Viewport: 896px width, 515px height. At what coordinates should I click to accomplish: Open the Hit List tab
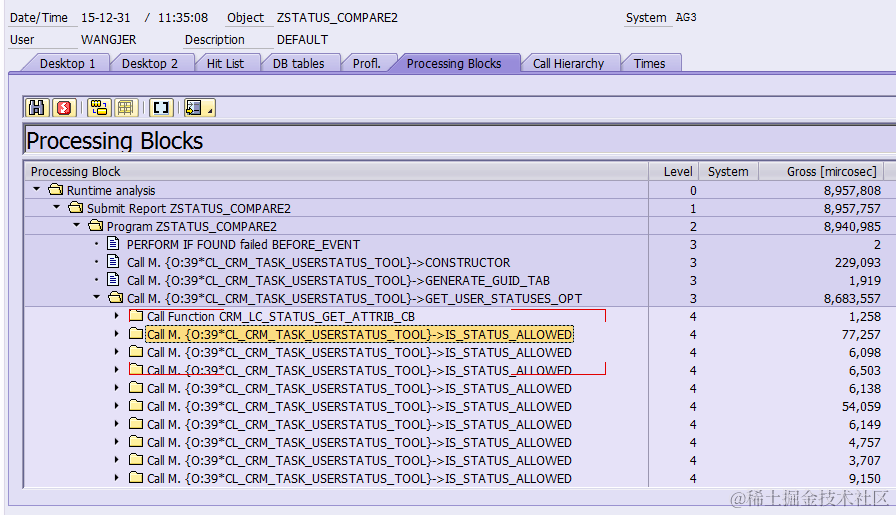pos(225,63)
